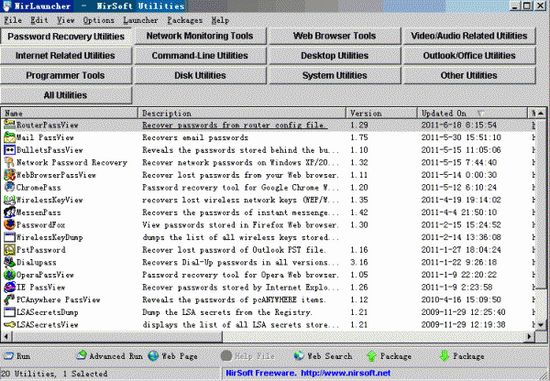The height and width of the screenshot is (381, 550).
Task: Open the View menu
Action: tap(66, 20)
